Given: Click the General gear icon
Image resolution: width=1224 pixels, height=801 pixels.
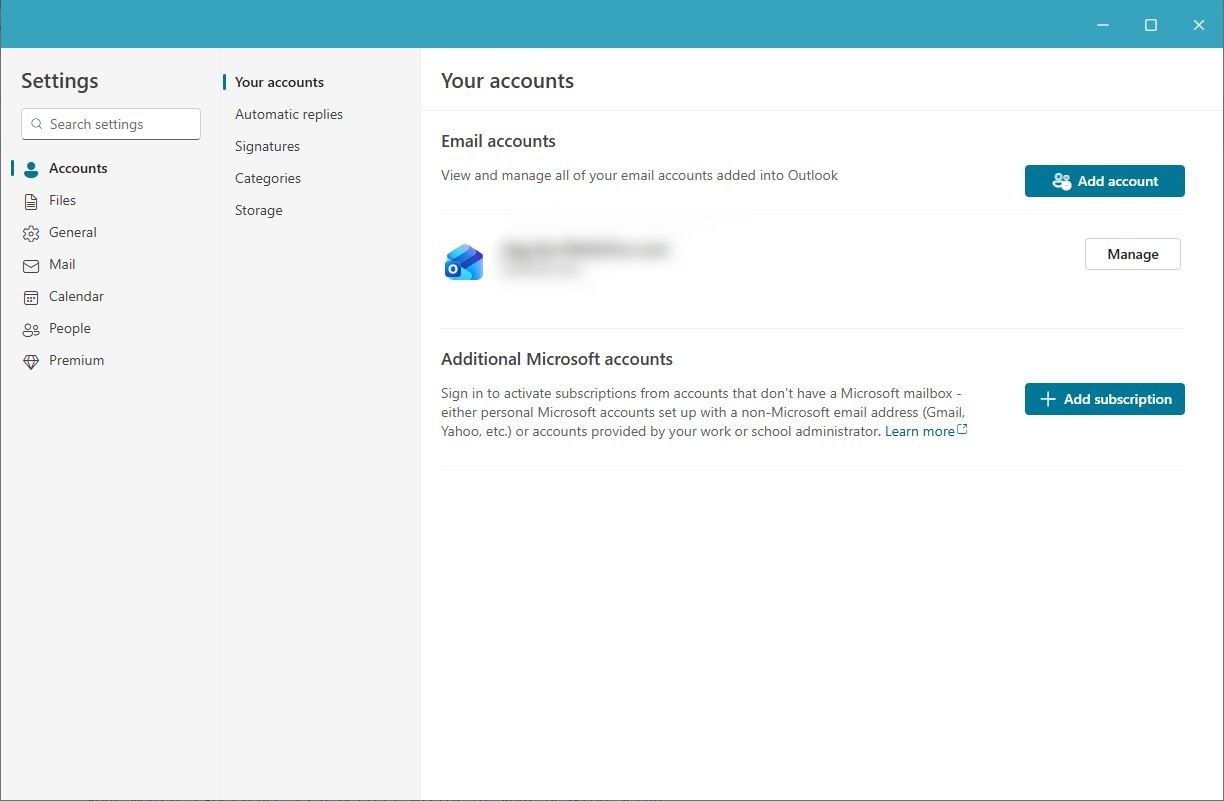Looking at the screenshot, I should click(x=31, y=233).
